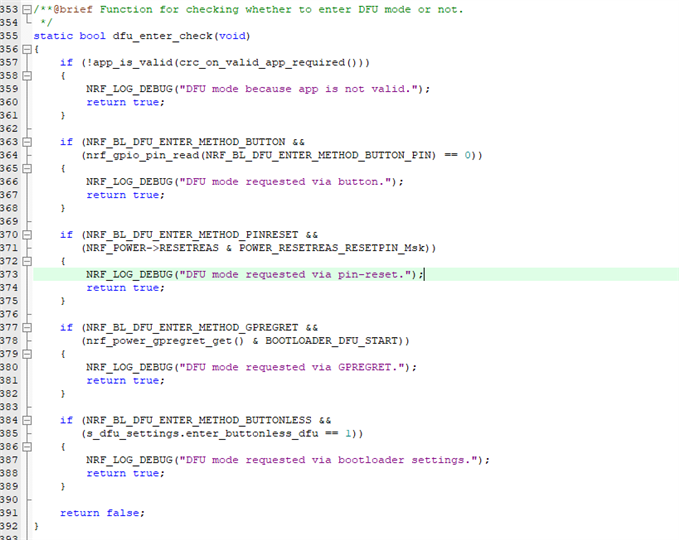Image resolution: width=679 pixels, height=540 pixels.
Task: Collapse the comment block fold at line 353
Action: (27, 9)
